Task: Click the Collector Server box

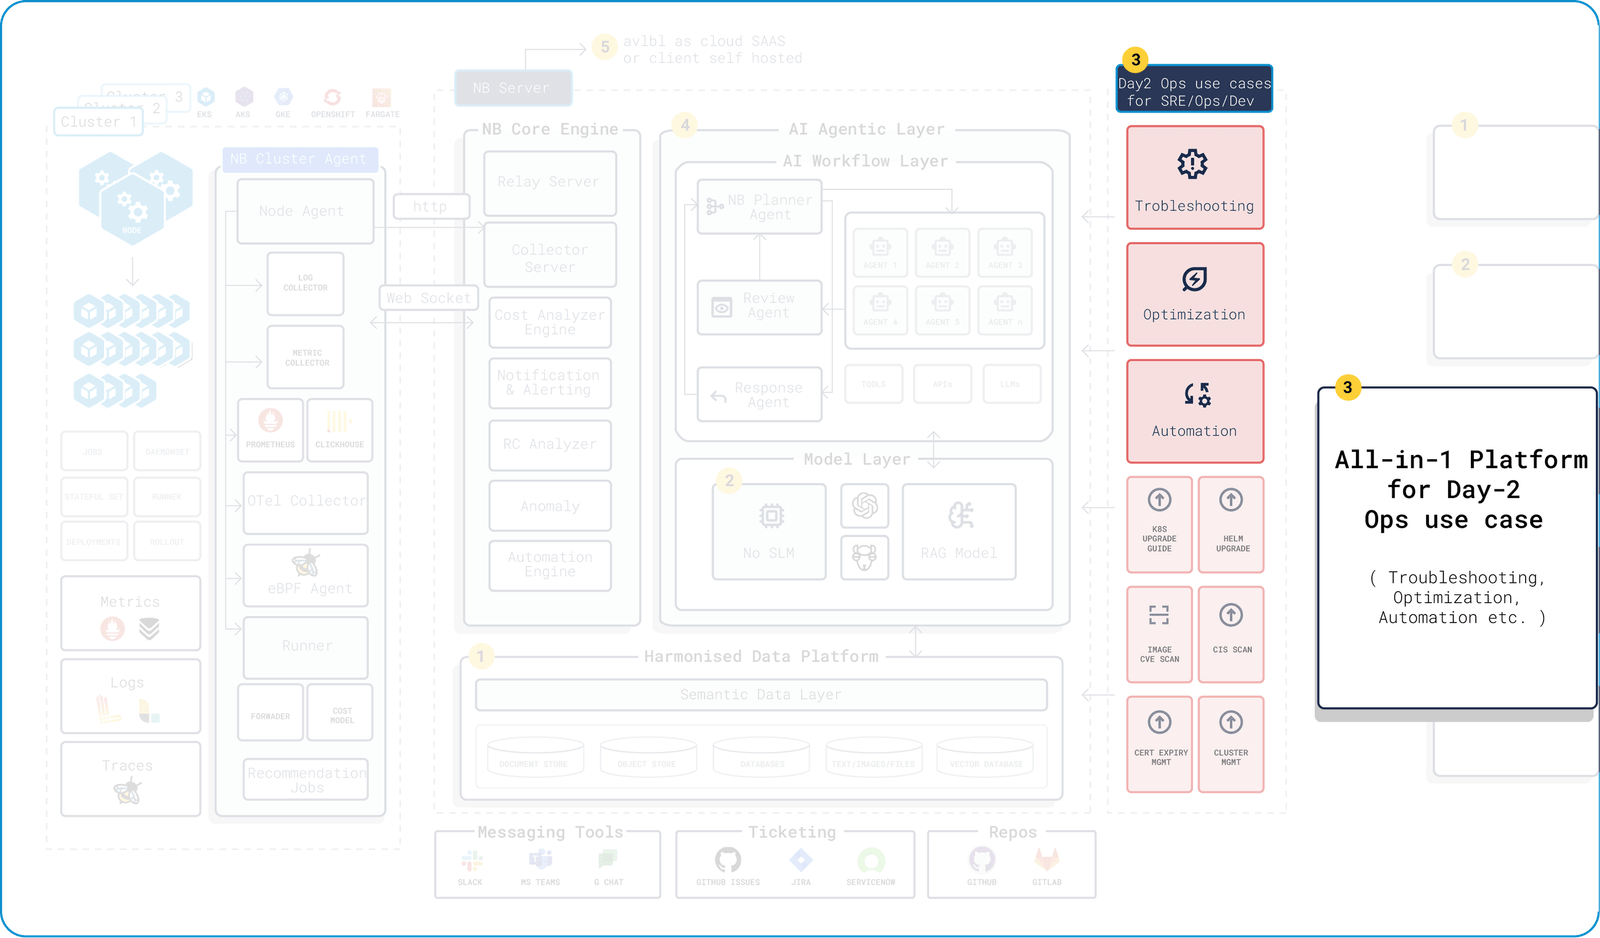Action: (x=550, y=255)
